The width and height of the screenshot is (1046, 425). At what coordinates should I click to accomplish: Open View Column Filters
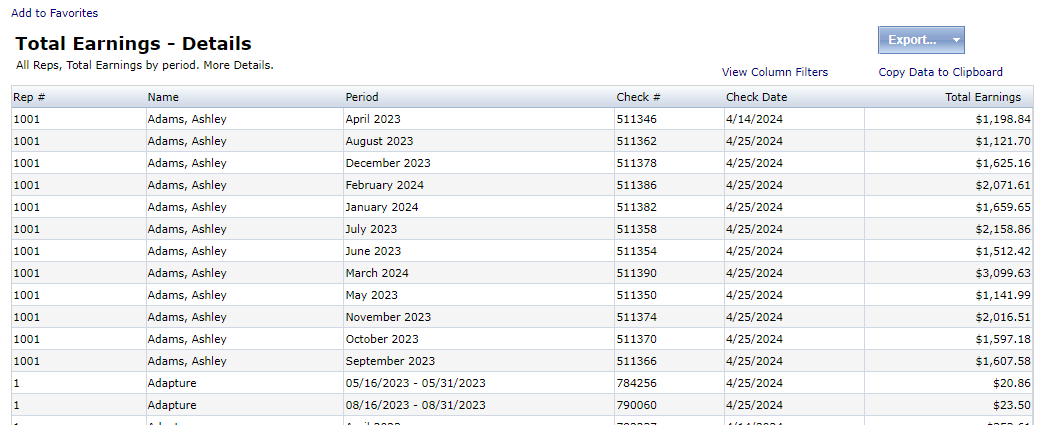[x=774, y=72]
